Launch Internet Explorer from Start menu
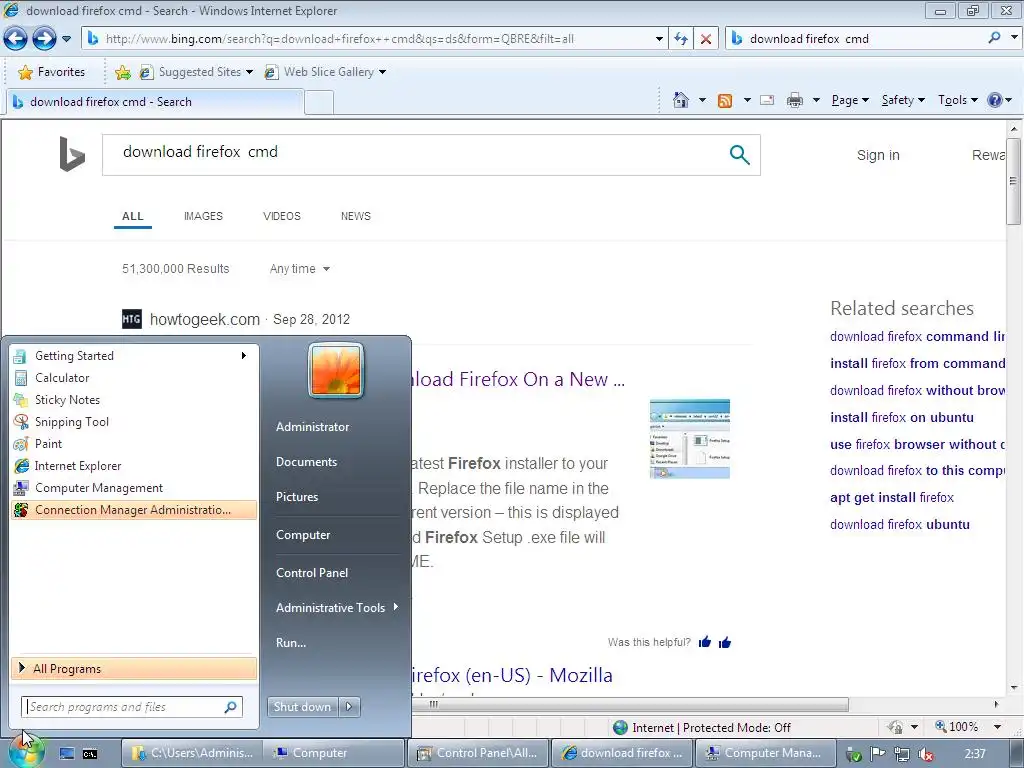The image size is (1024, 768). pos(134,466)
